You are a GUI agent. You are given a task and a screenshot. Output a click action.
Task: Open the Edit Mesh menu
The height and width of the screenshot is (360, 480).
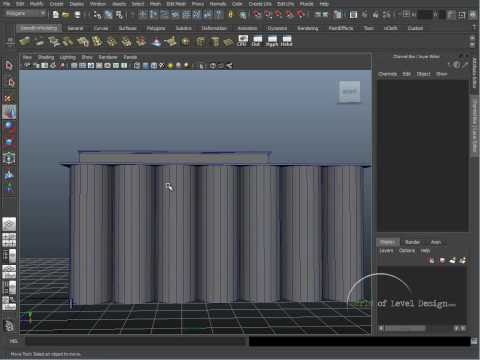point(176,4)
